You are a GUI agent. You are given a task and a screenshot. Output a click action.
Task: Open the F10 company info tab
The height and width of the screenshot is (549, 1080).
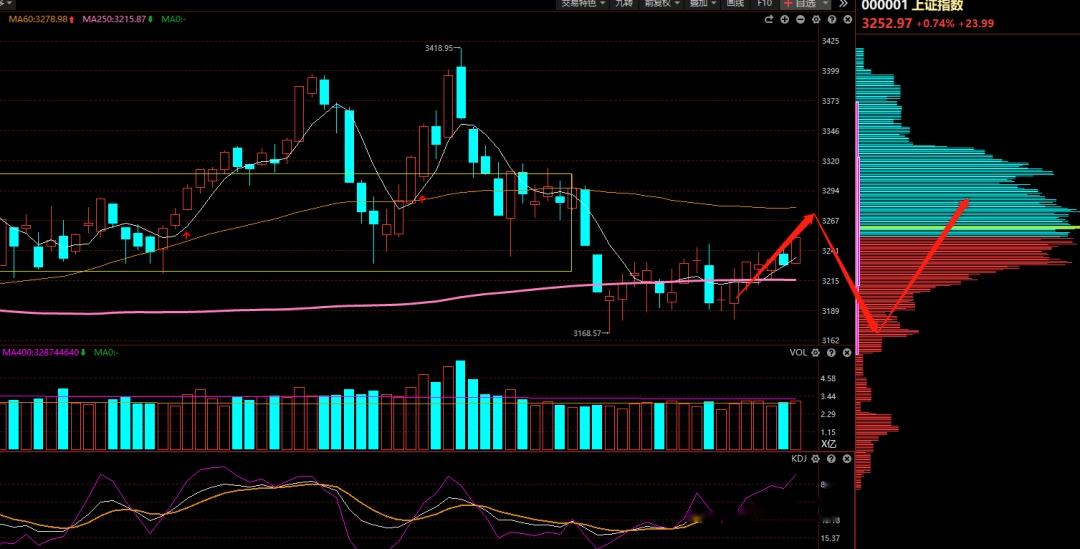pyautogui.click(x=764, y=4)
